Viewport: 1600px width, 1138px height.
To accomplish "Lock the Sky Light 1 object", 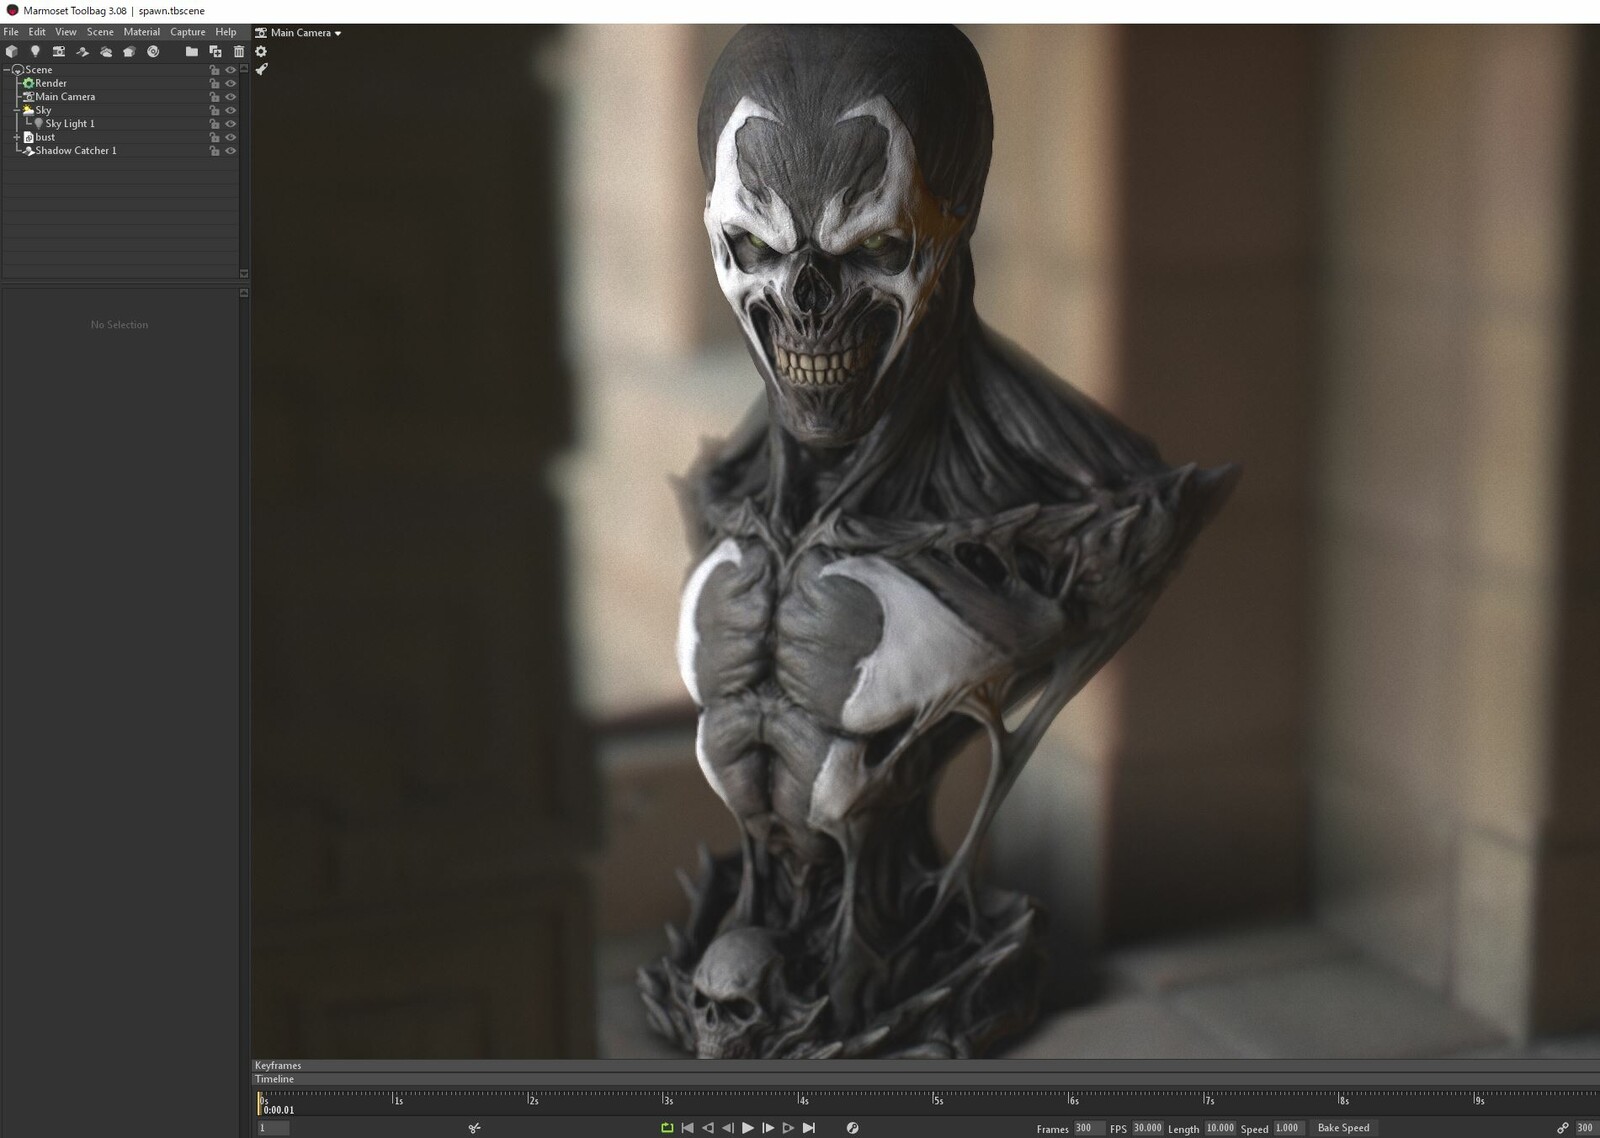I will (214, 124).
